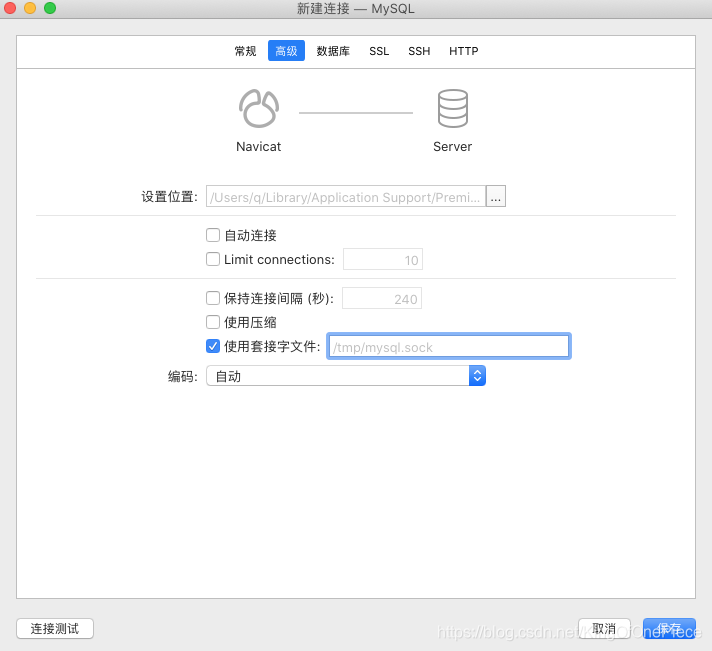Click the 编码 label
This screenshot has height=651, width=712.
coord(183,376)
